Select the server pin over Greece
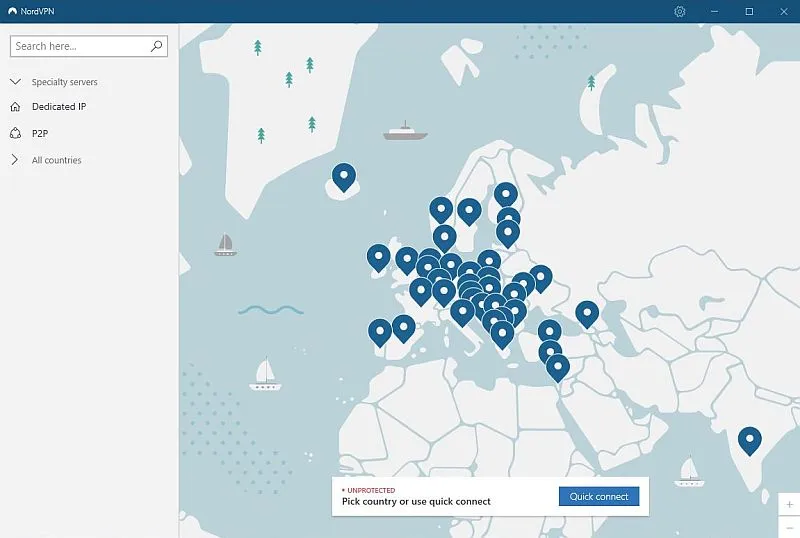 pyautogui.click(x=502, y=335)
